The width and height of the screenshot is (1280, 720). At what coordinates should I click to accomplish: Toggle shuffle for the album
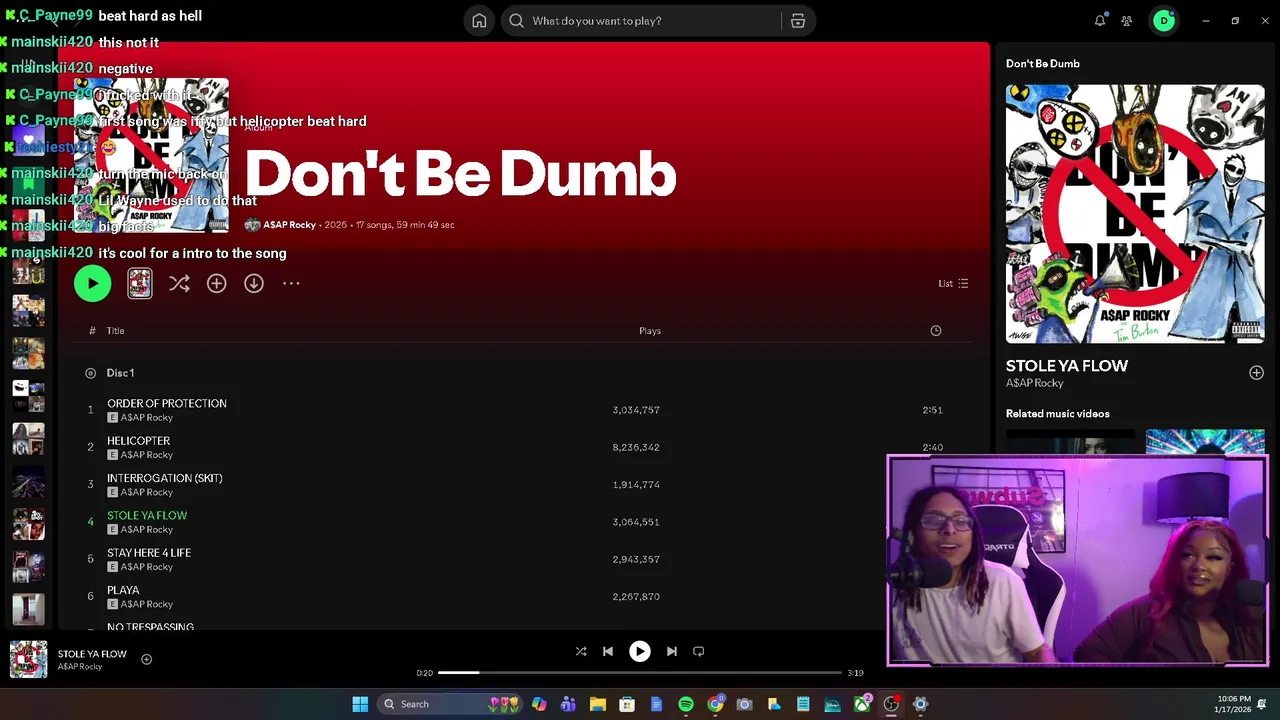179,283
